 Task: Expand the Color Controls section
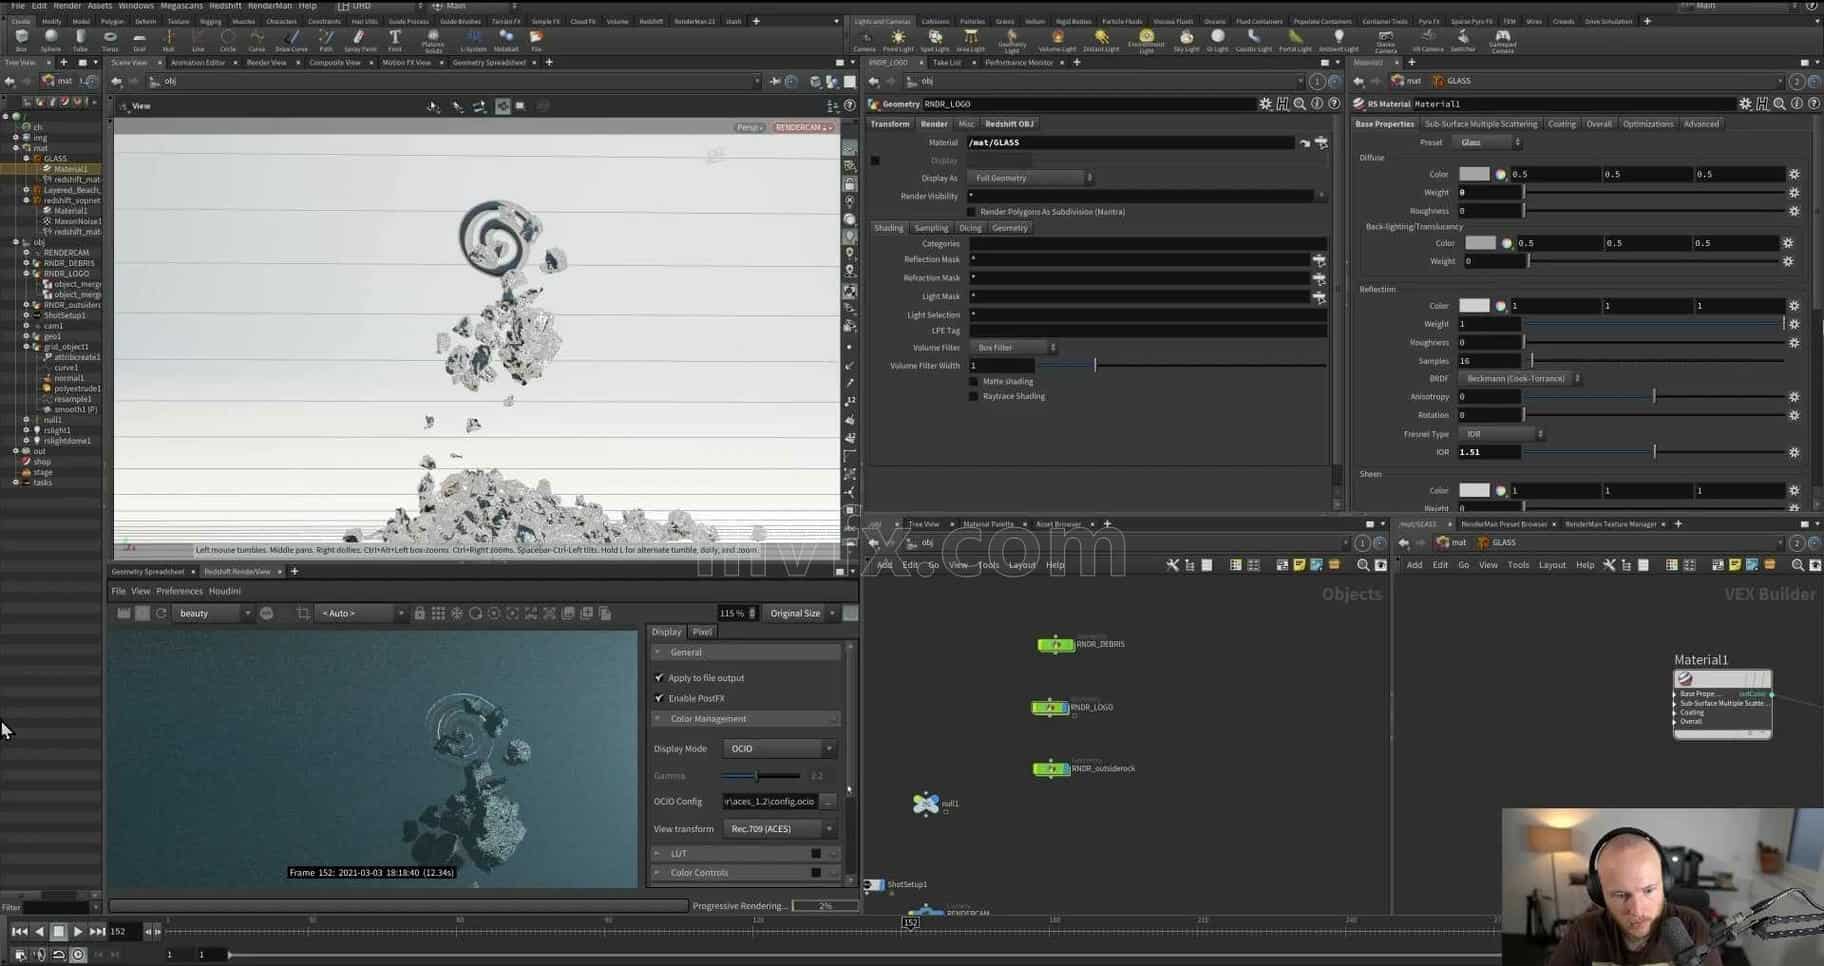pos(658,873)
